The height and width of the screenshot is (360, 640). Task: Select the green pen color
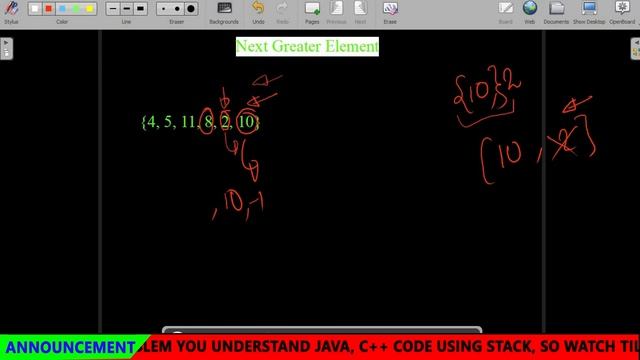click(76, 9)
